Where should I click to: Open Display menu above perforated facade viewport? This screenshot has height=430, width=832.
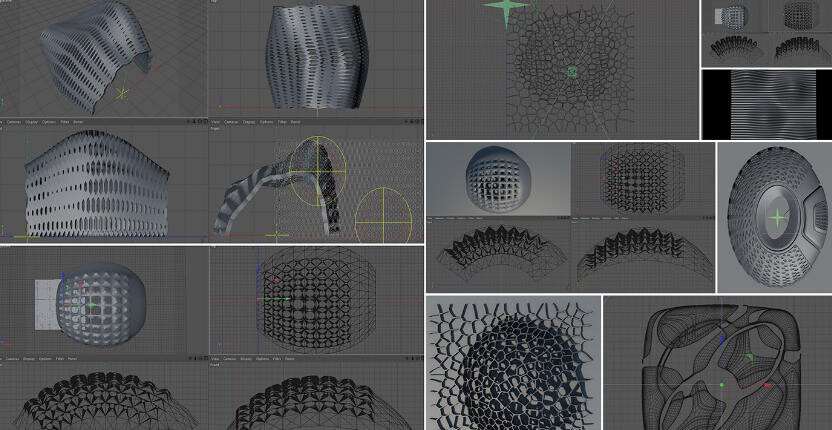click(x=32, y=122)
